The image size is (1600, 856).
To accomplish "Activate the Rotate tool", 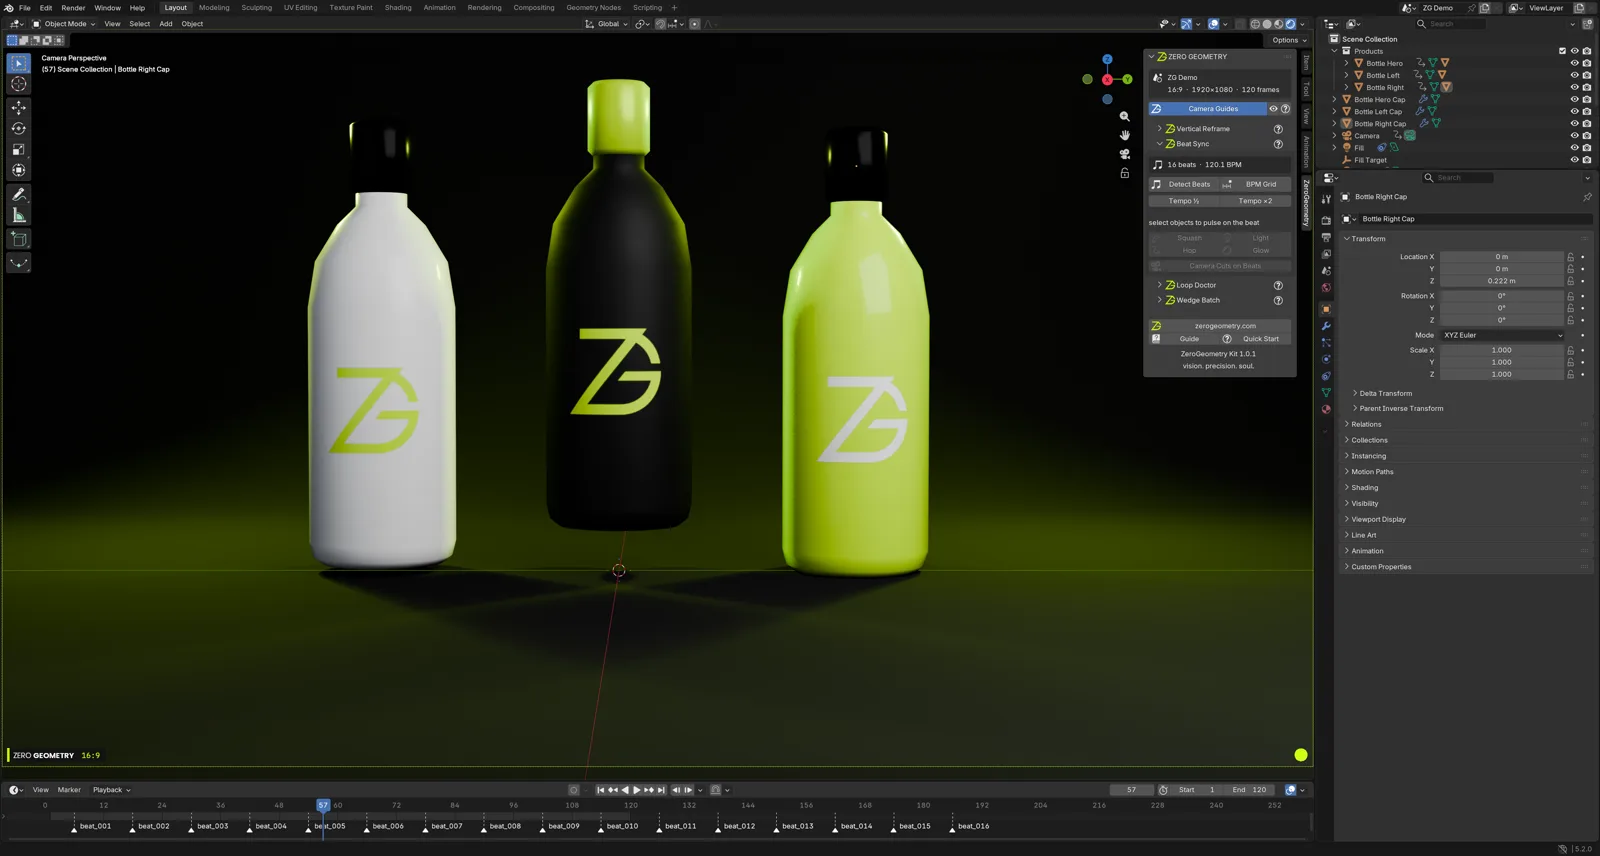I will click(x=18, y=128).
